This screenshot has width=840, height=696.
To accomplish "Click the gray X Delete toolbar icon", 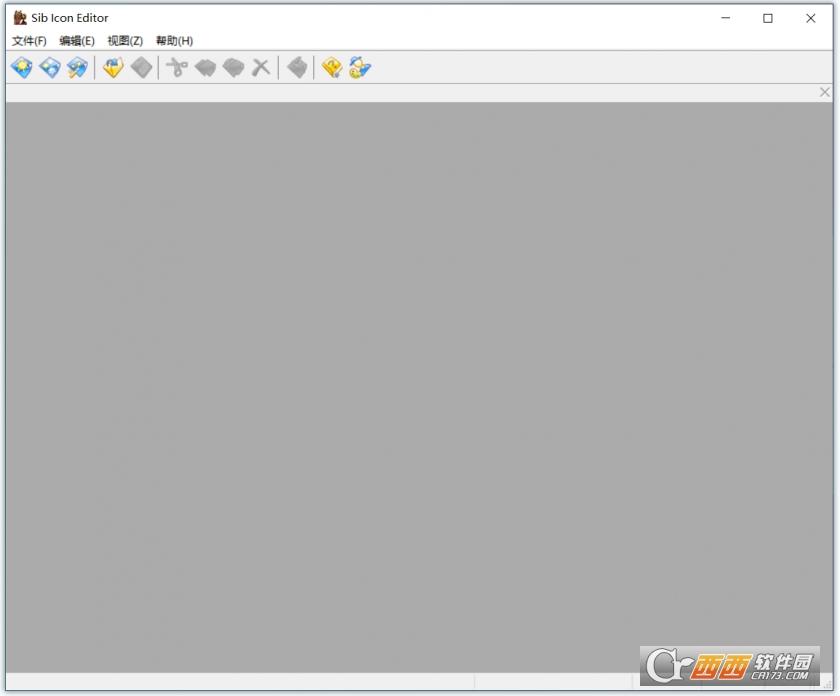I will (x=261, y=68).
